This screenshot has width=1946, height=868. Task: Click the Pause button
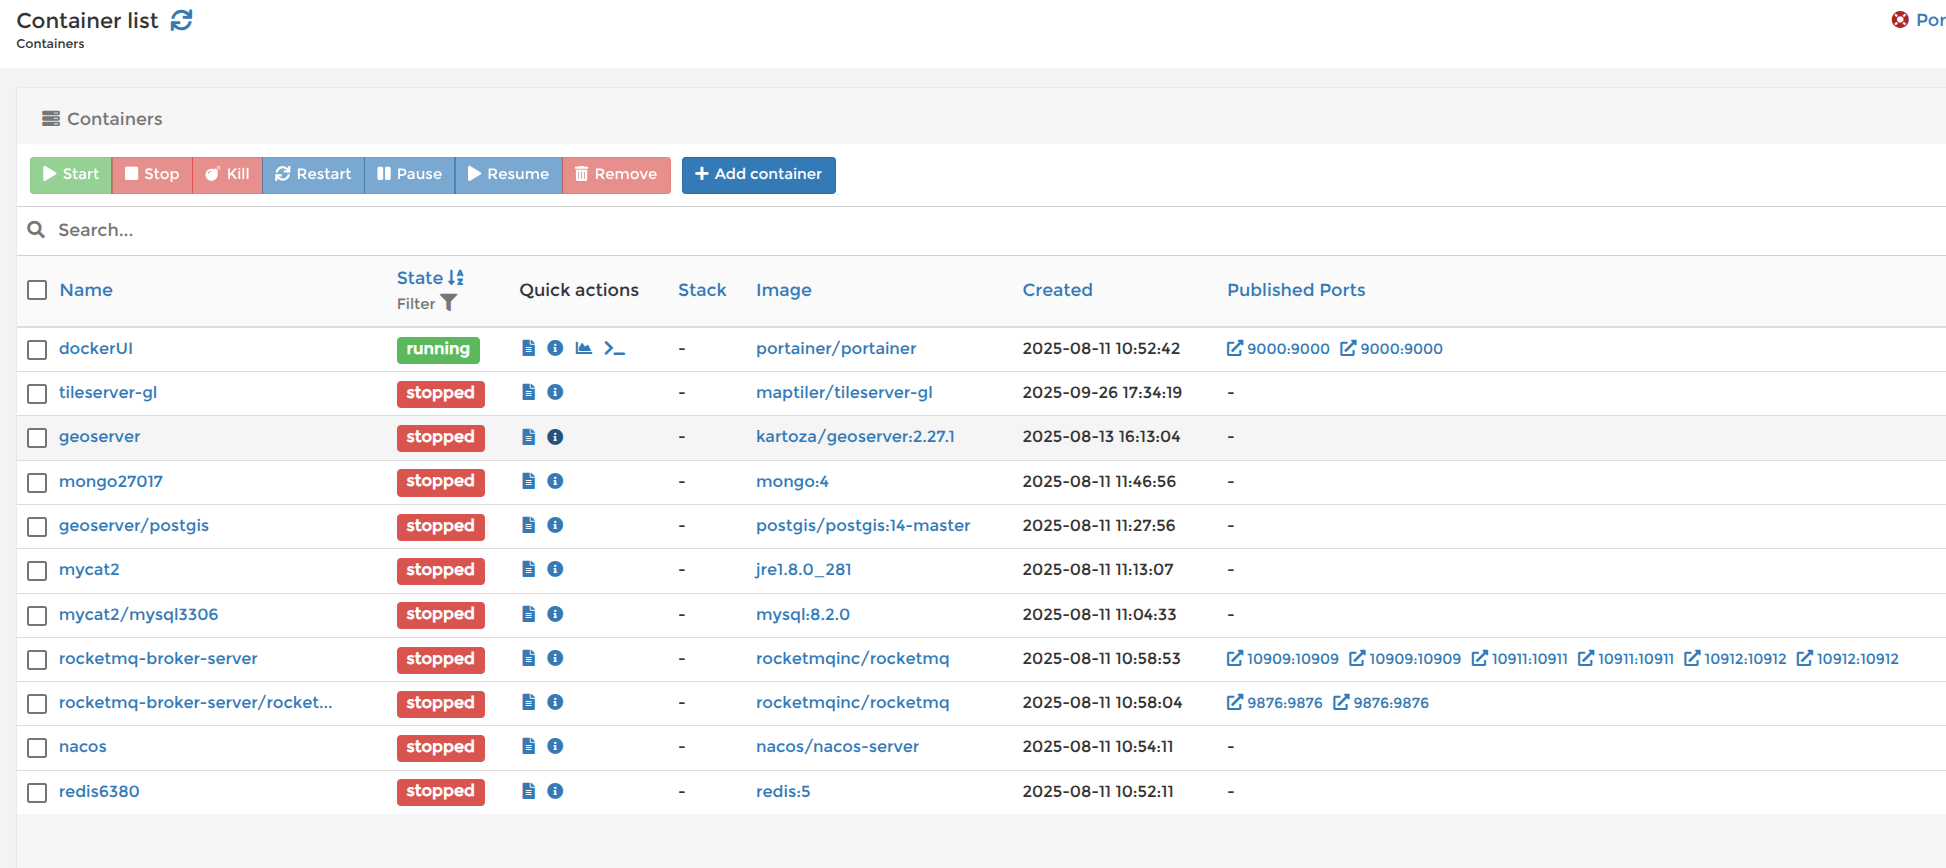coord(409,174)
